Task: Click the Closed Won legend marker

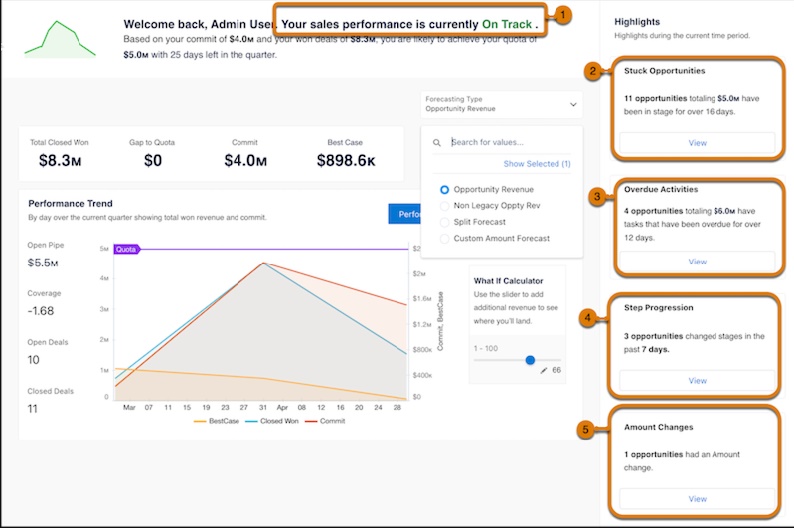Action: click(x=251, y=421)
